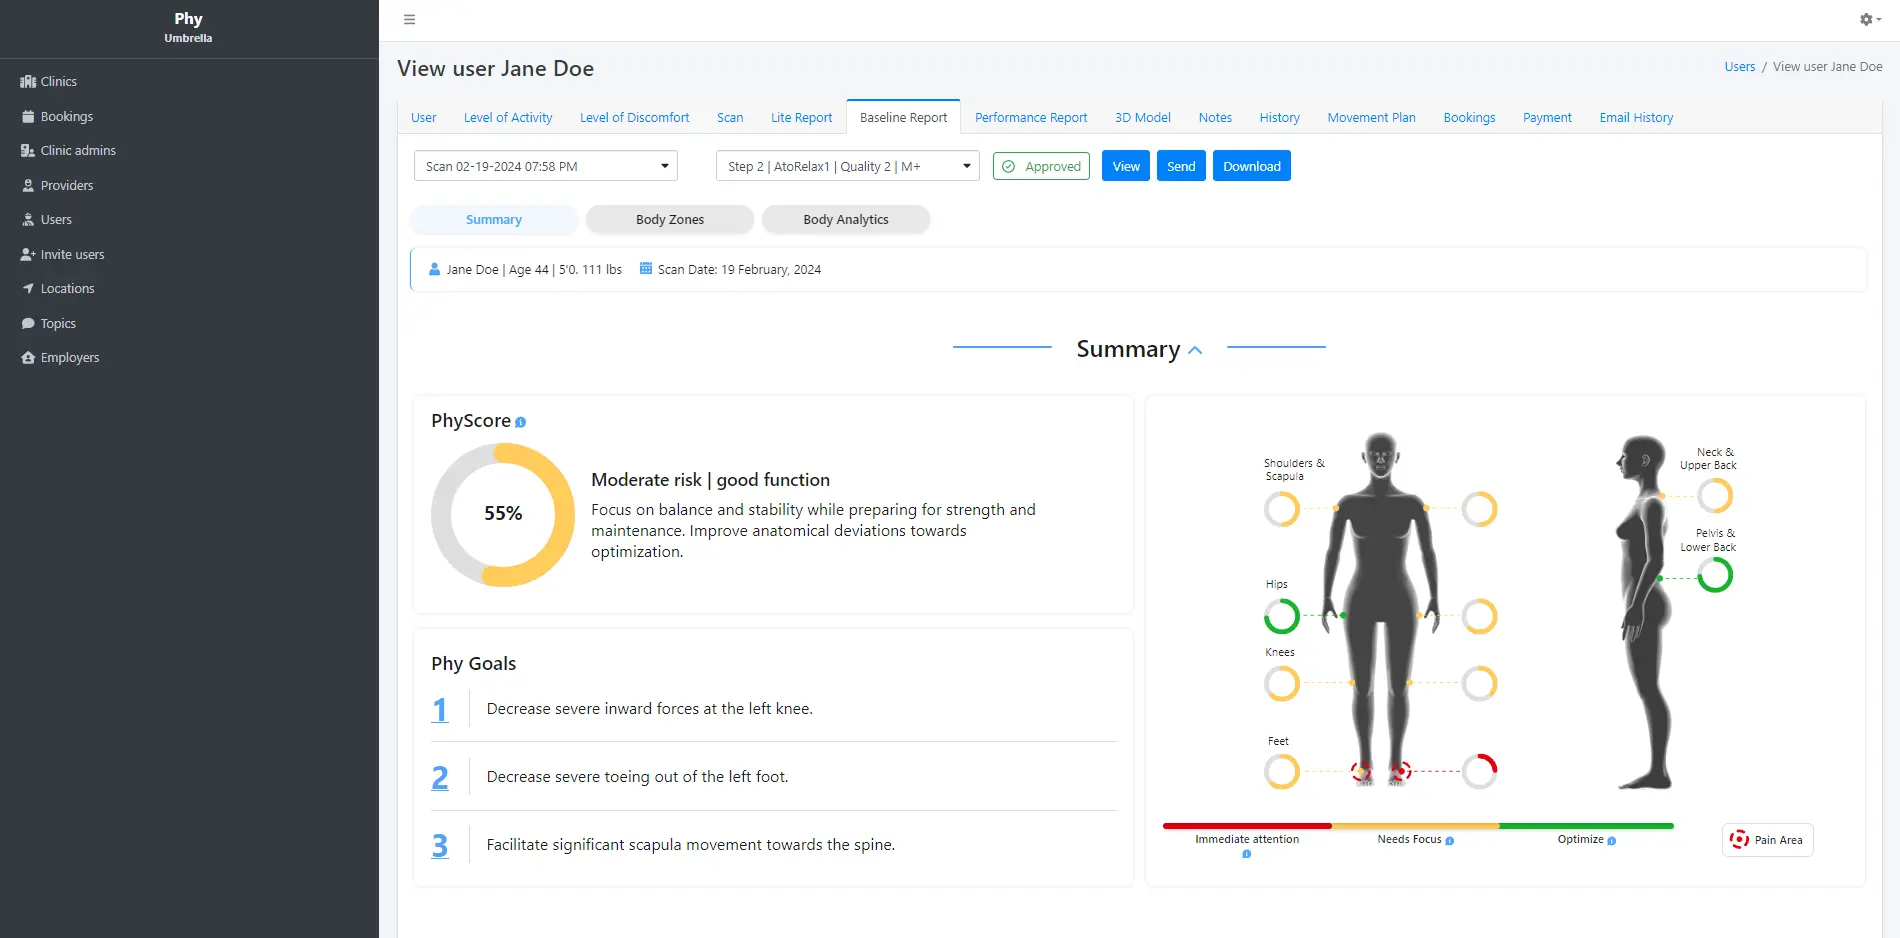
Task: Open the scan date dropdown
Action: point(545,165)
